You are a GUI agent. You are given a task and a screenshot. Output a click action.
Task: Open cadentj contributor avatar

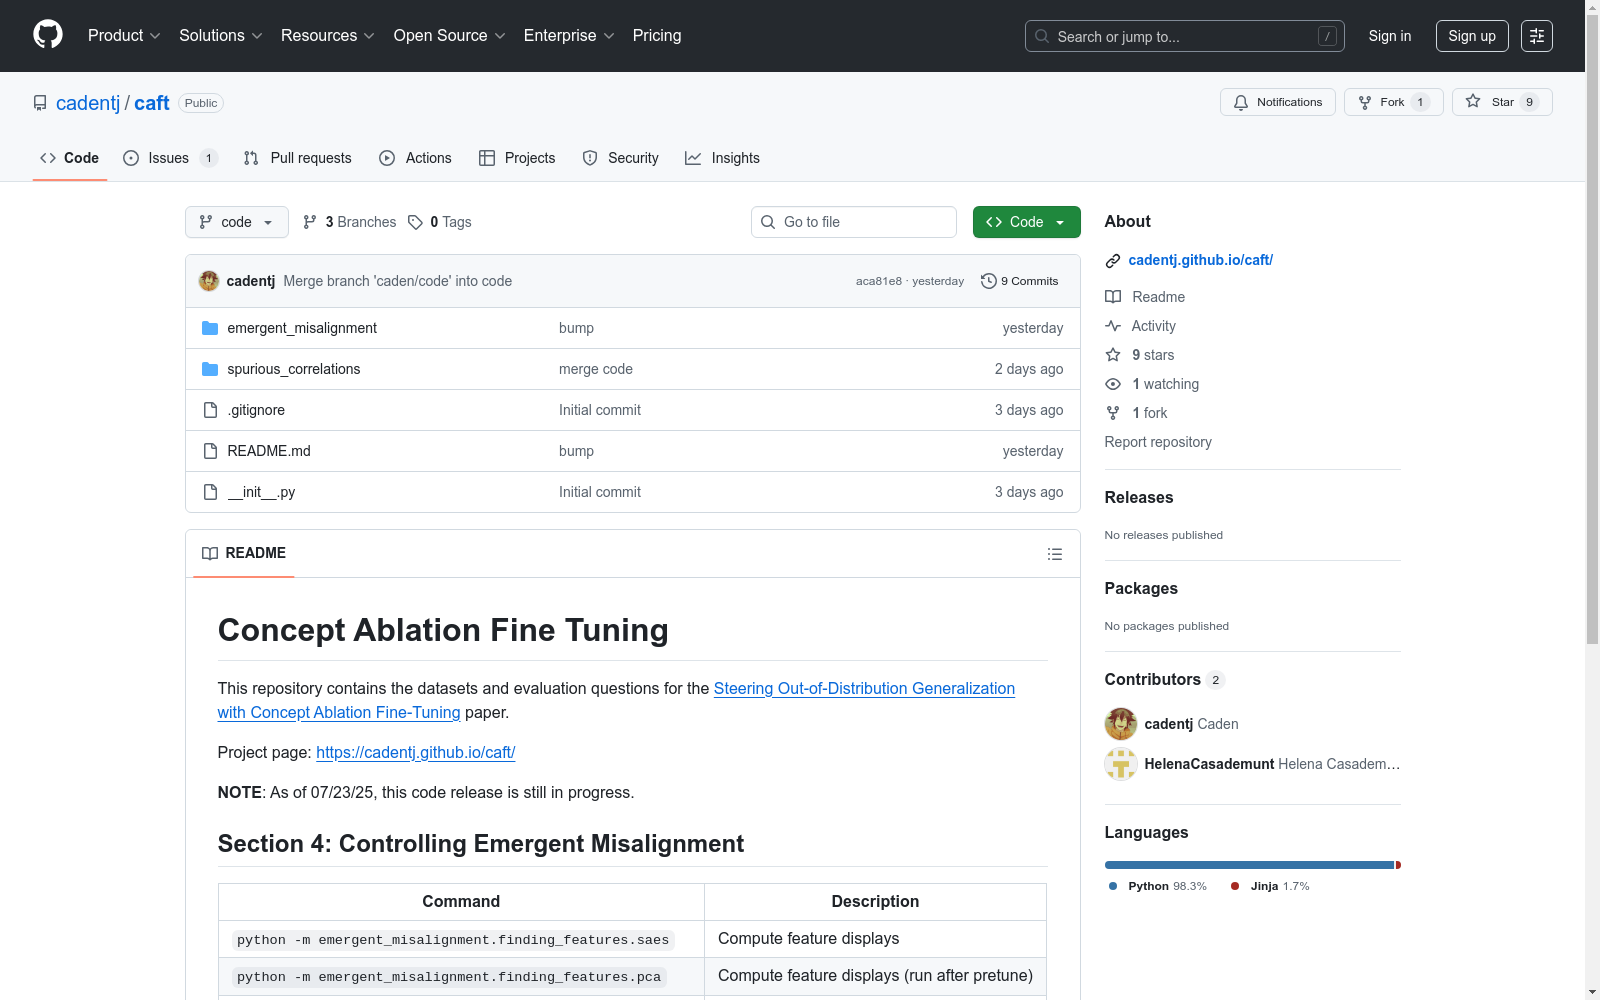pos(1121,724)
